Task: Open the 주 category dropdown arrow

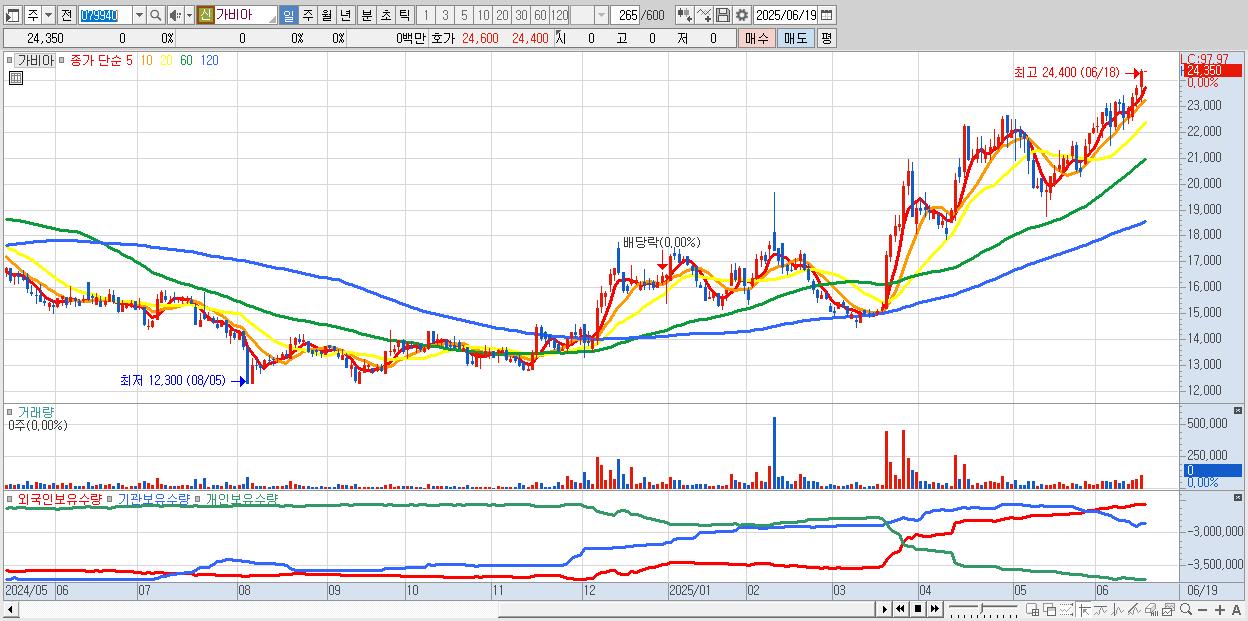Action: pyautogui.click(x=49, y=15)
